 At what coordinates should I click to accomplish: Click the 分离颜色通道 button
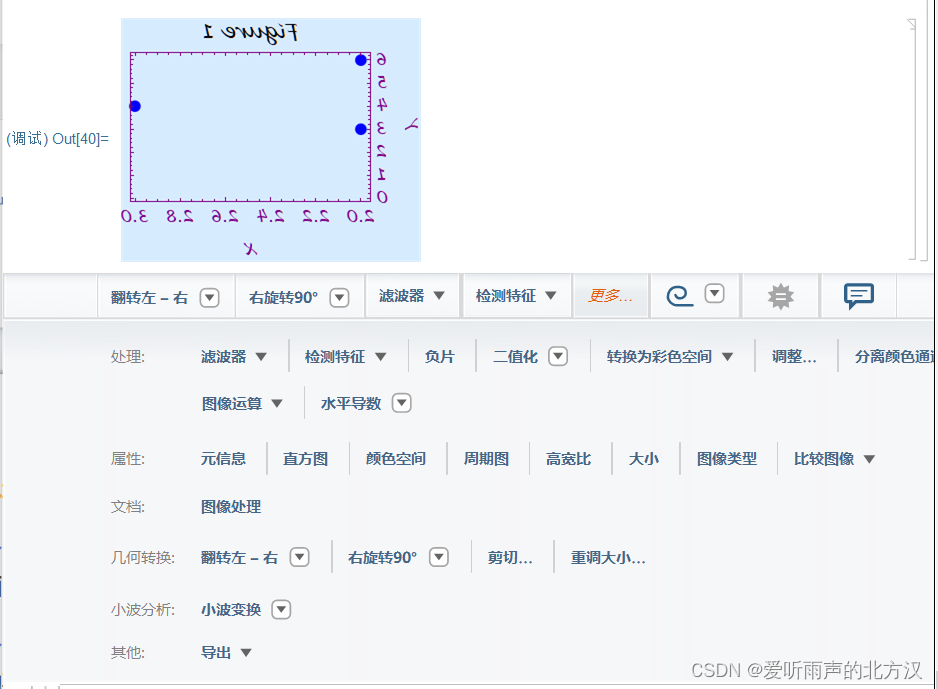(x=894, y=356)
